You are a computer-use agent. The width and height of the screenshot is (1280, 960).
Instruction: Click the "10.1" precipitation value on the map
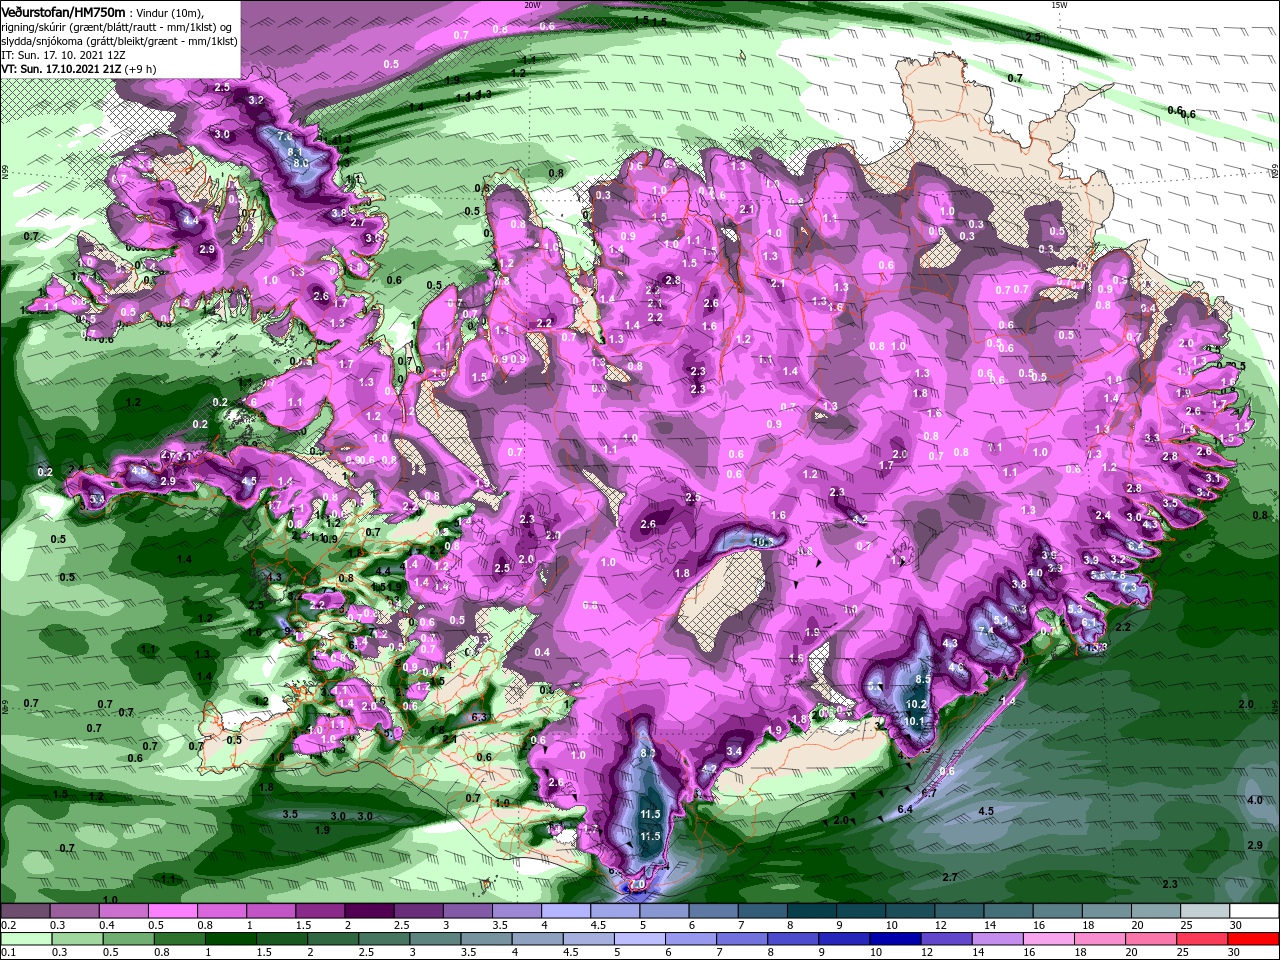click(914, 721)
